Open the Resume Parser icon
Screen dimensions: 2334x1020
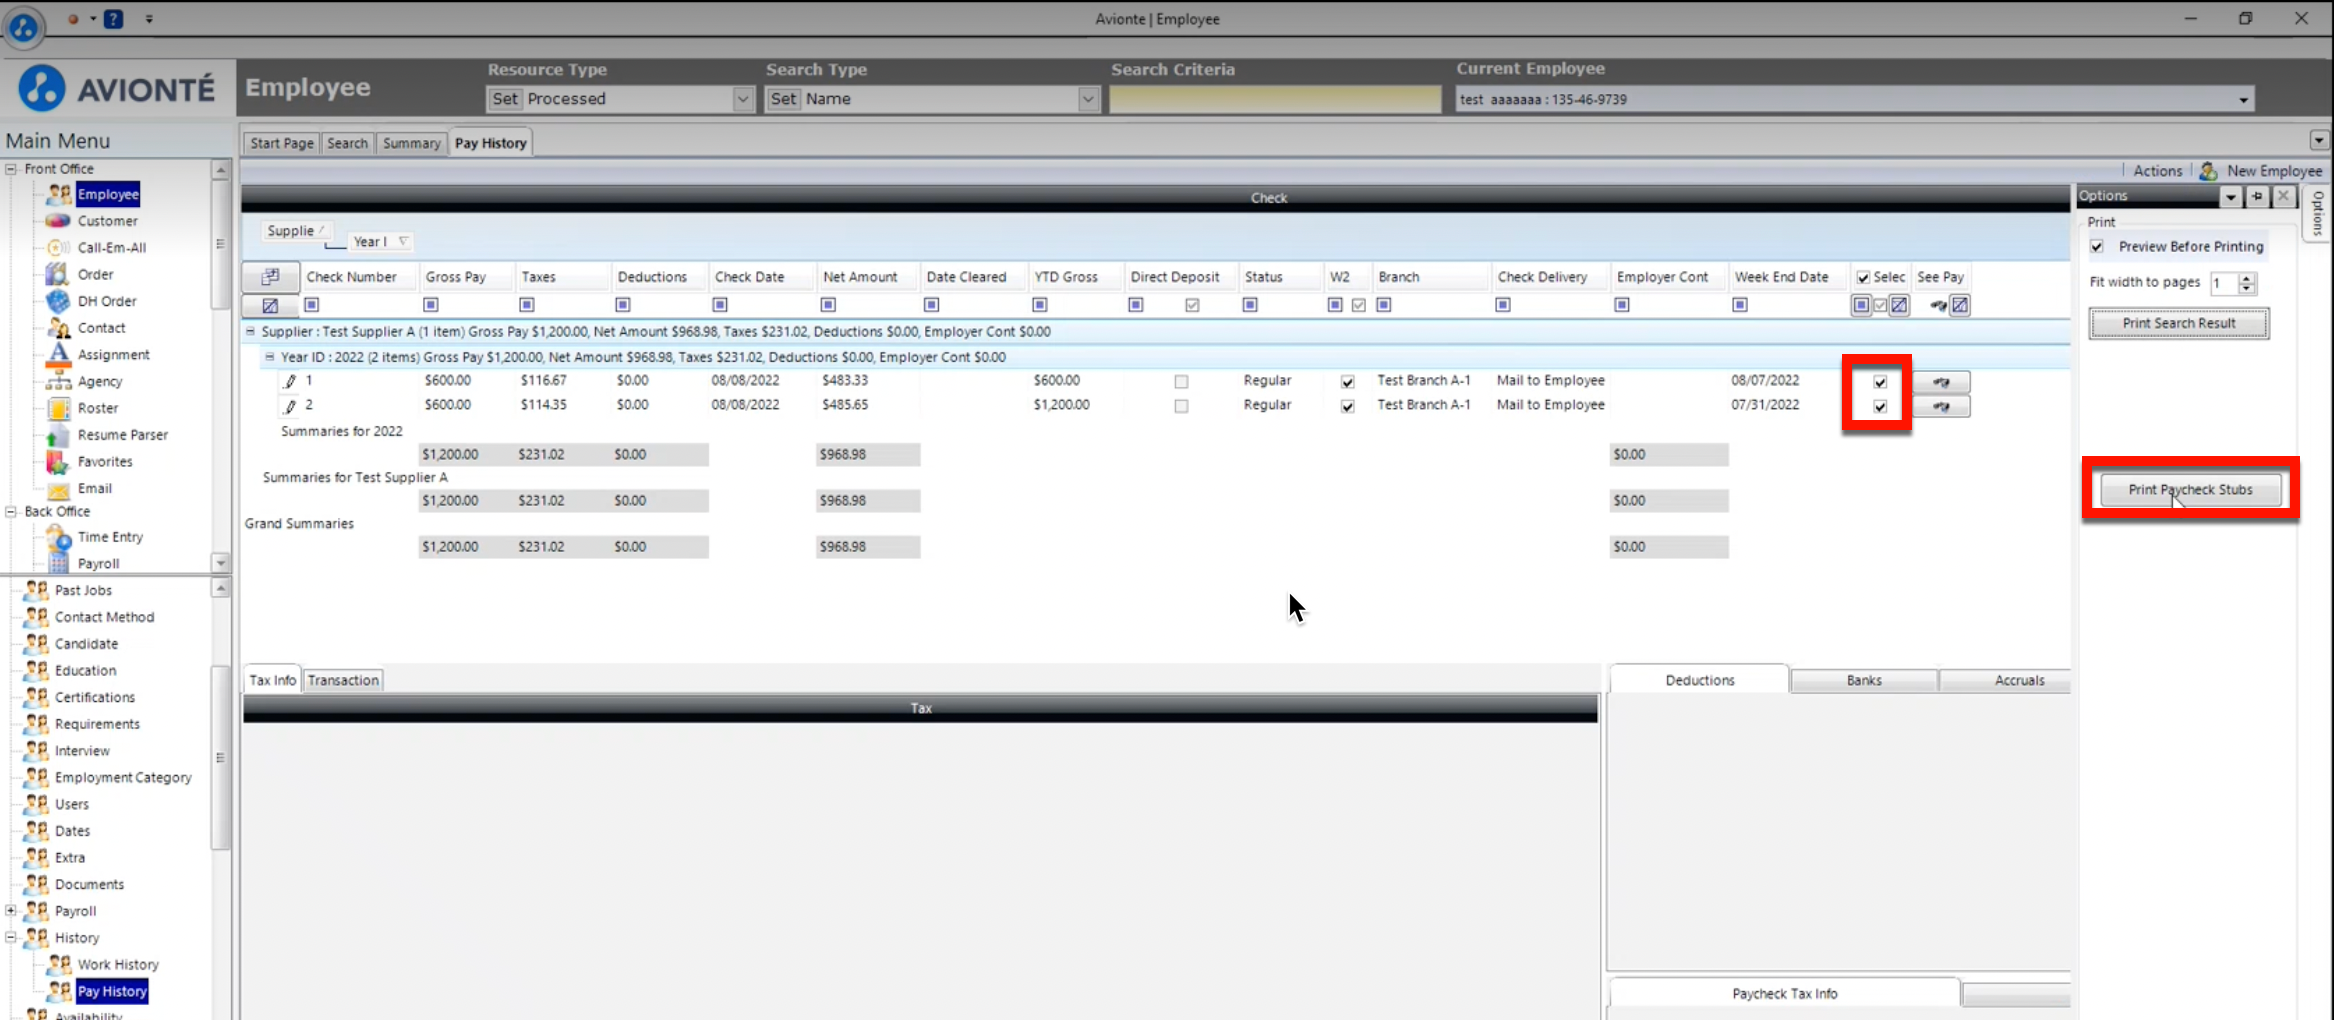[58, 435]
